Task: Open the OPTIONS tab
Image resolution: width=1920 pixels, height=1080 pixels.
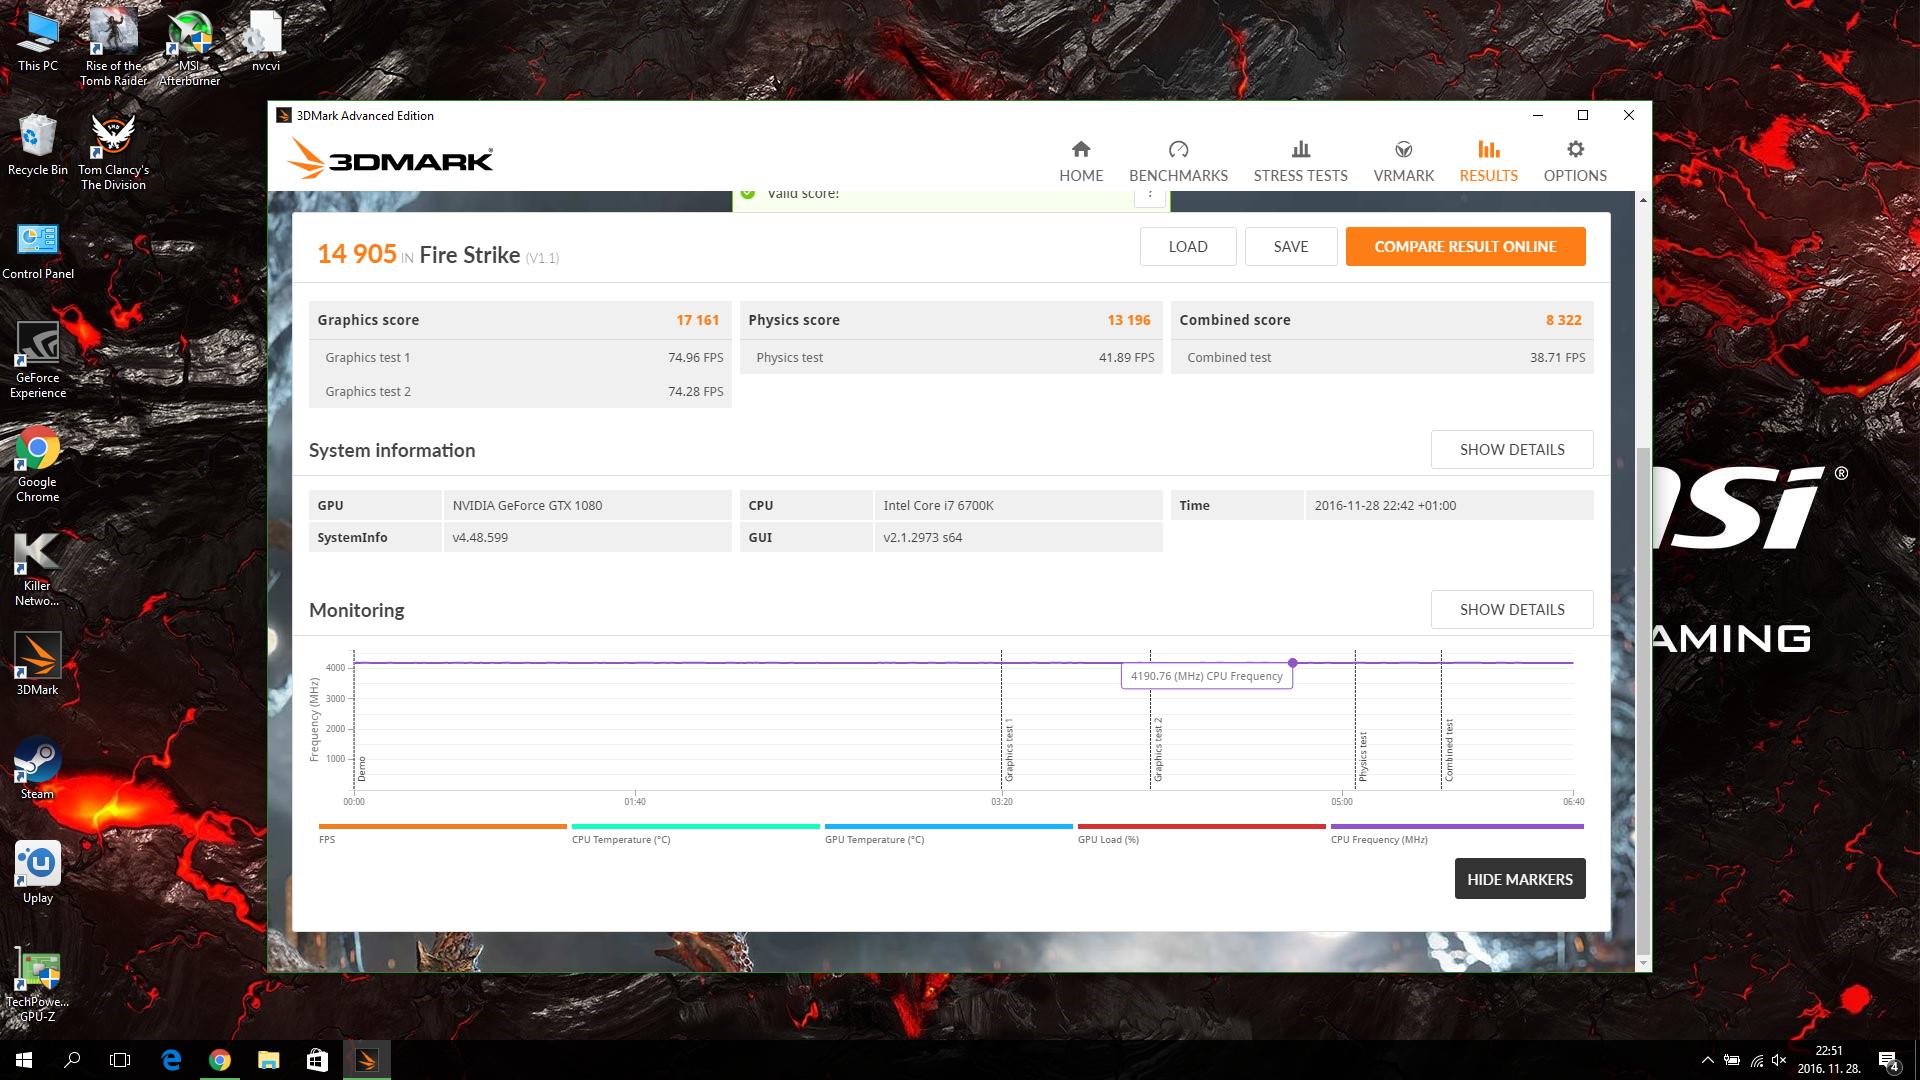Action: 1575,161
